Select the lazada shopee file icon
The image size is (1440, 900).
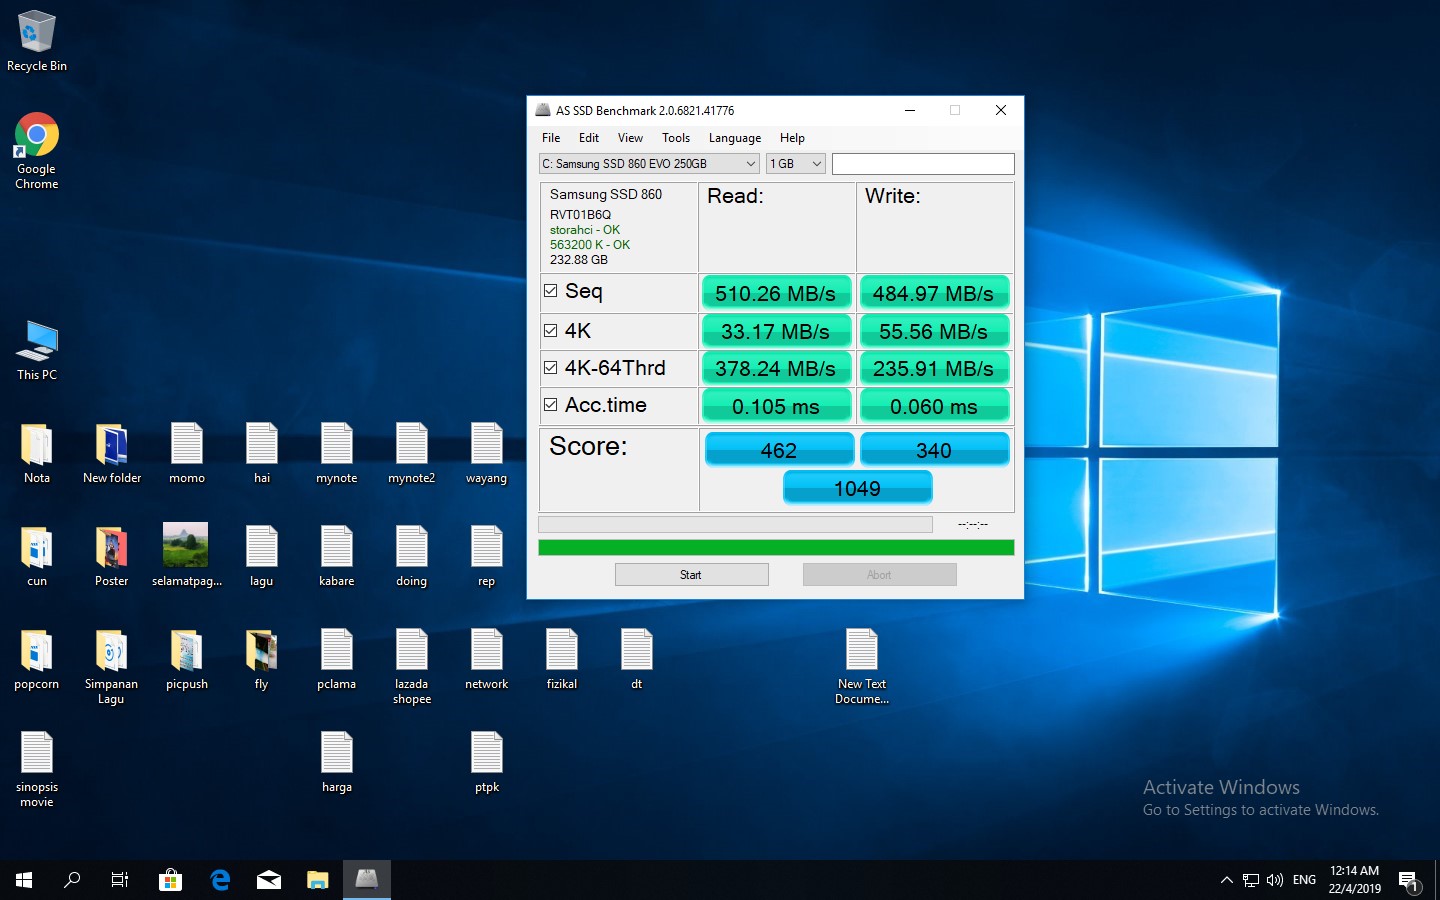tap(412, 667)
